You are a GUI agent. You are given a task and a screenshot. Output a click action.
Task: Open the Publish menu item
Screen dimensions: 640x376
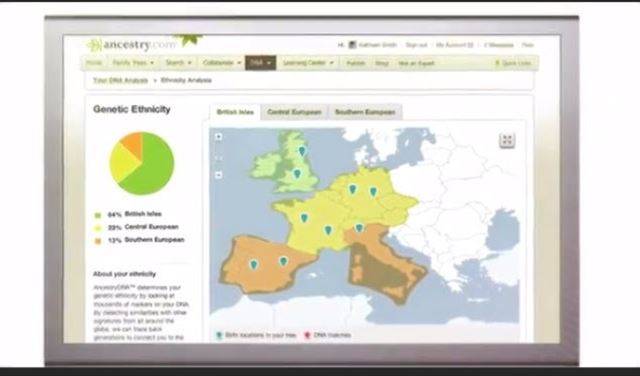point(356,63)
